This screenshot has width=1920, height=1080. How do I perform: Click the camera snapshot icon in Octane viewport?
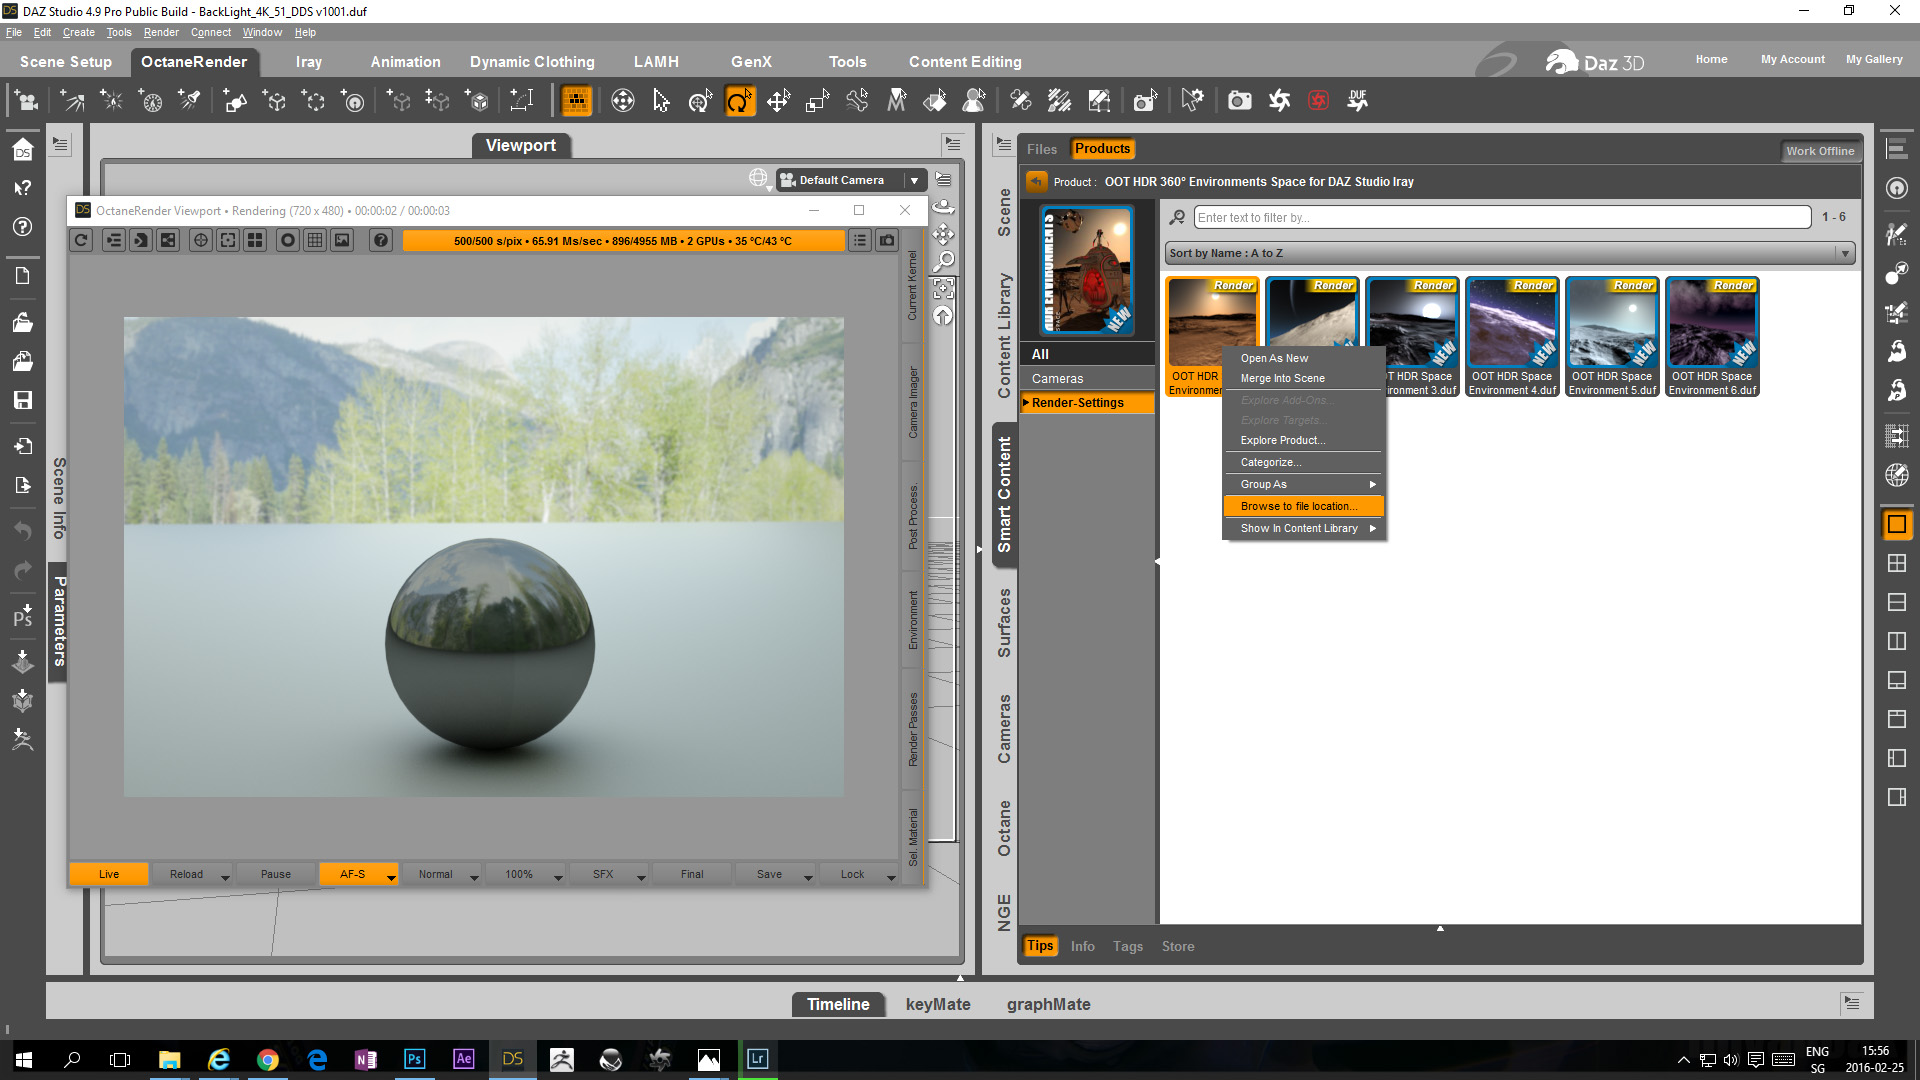(887, 240)
